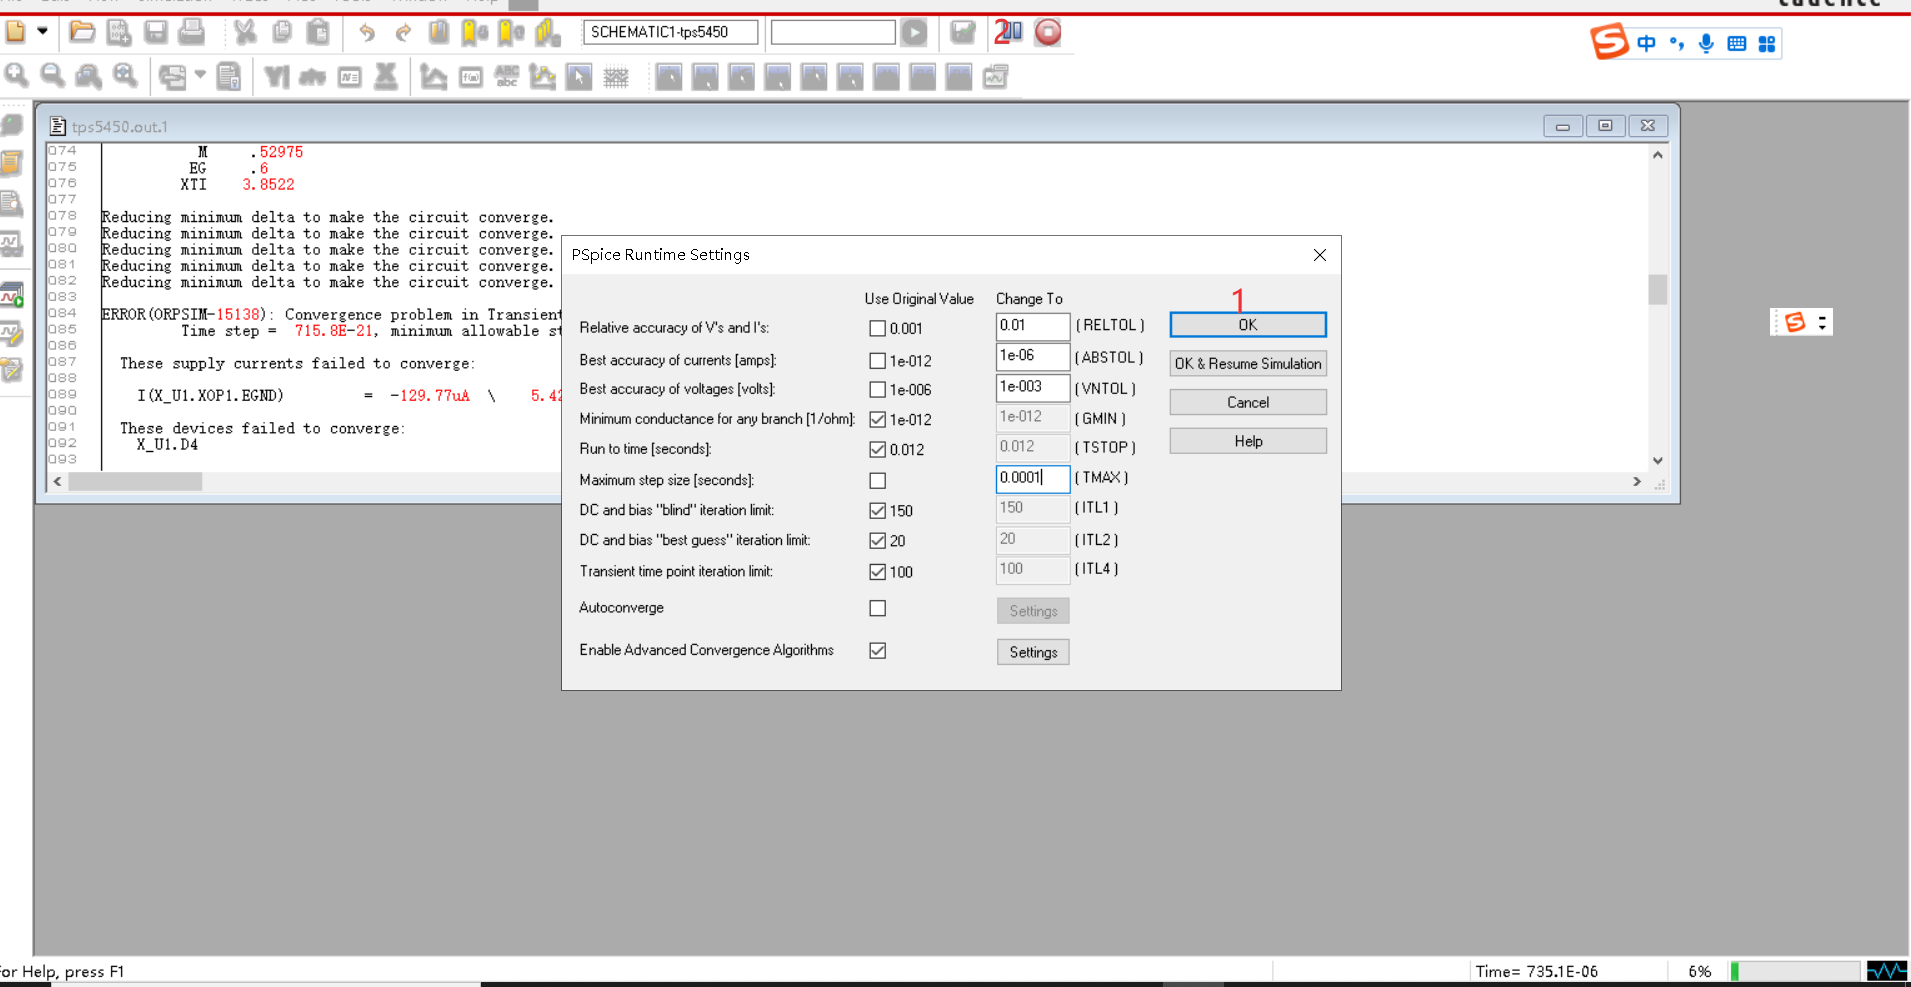1911x987 pixels.
Task: Click the horizontal scroll left arrow
Action: (x=57, y=482)
